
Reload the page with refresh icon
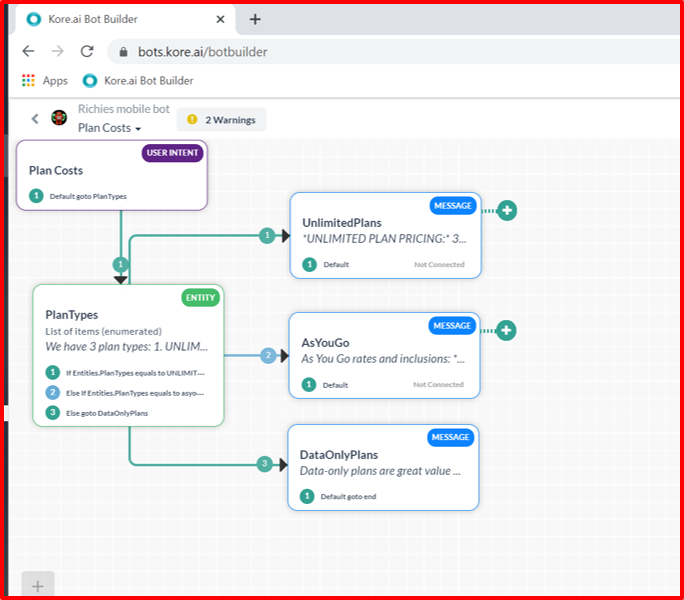[87, 51]
